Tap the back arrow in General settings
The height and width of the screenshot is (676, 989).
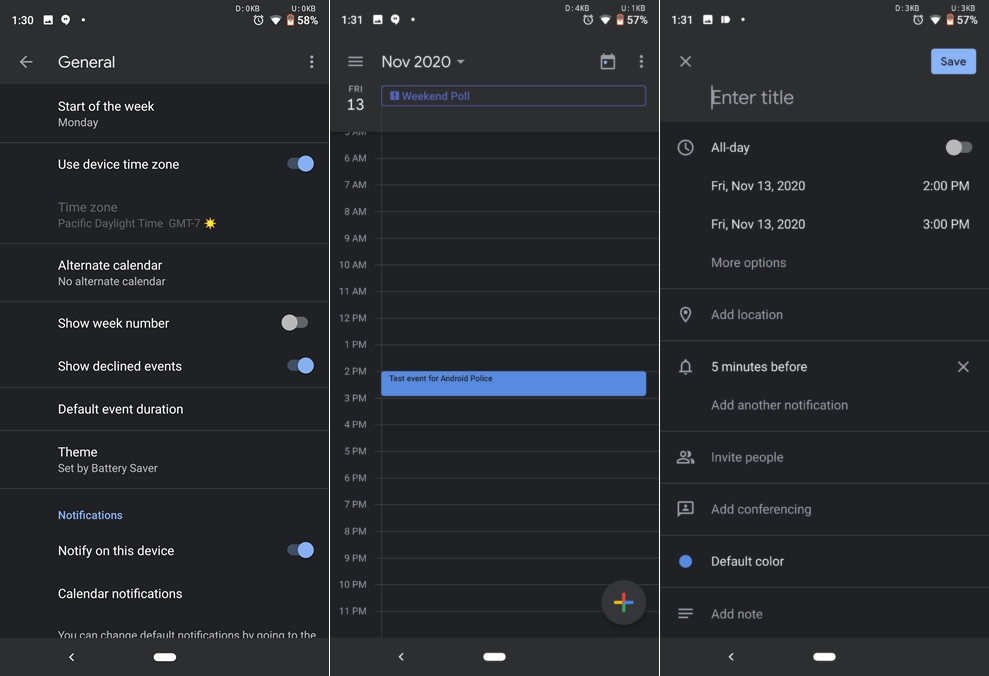[x=26, y=62]
